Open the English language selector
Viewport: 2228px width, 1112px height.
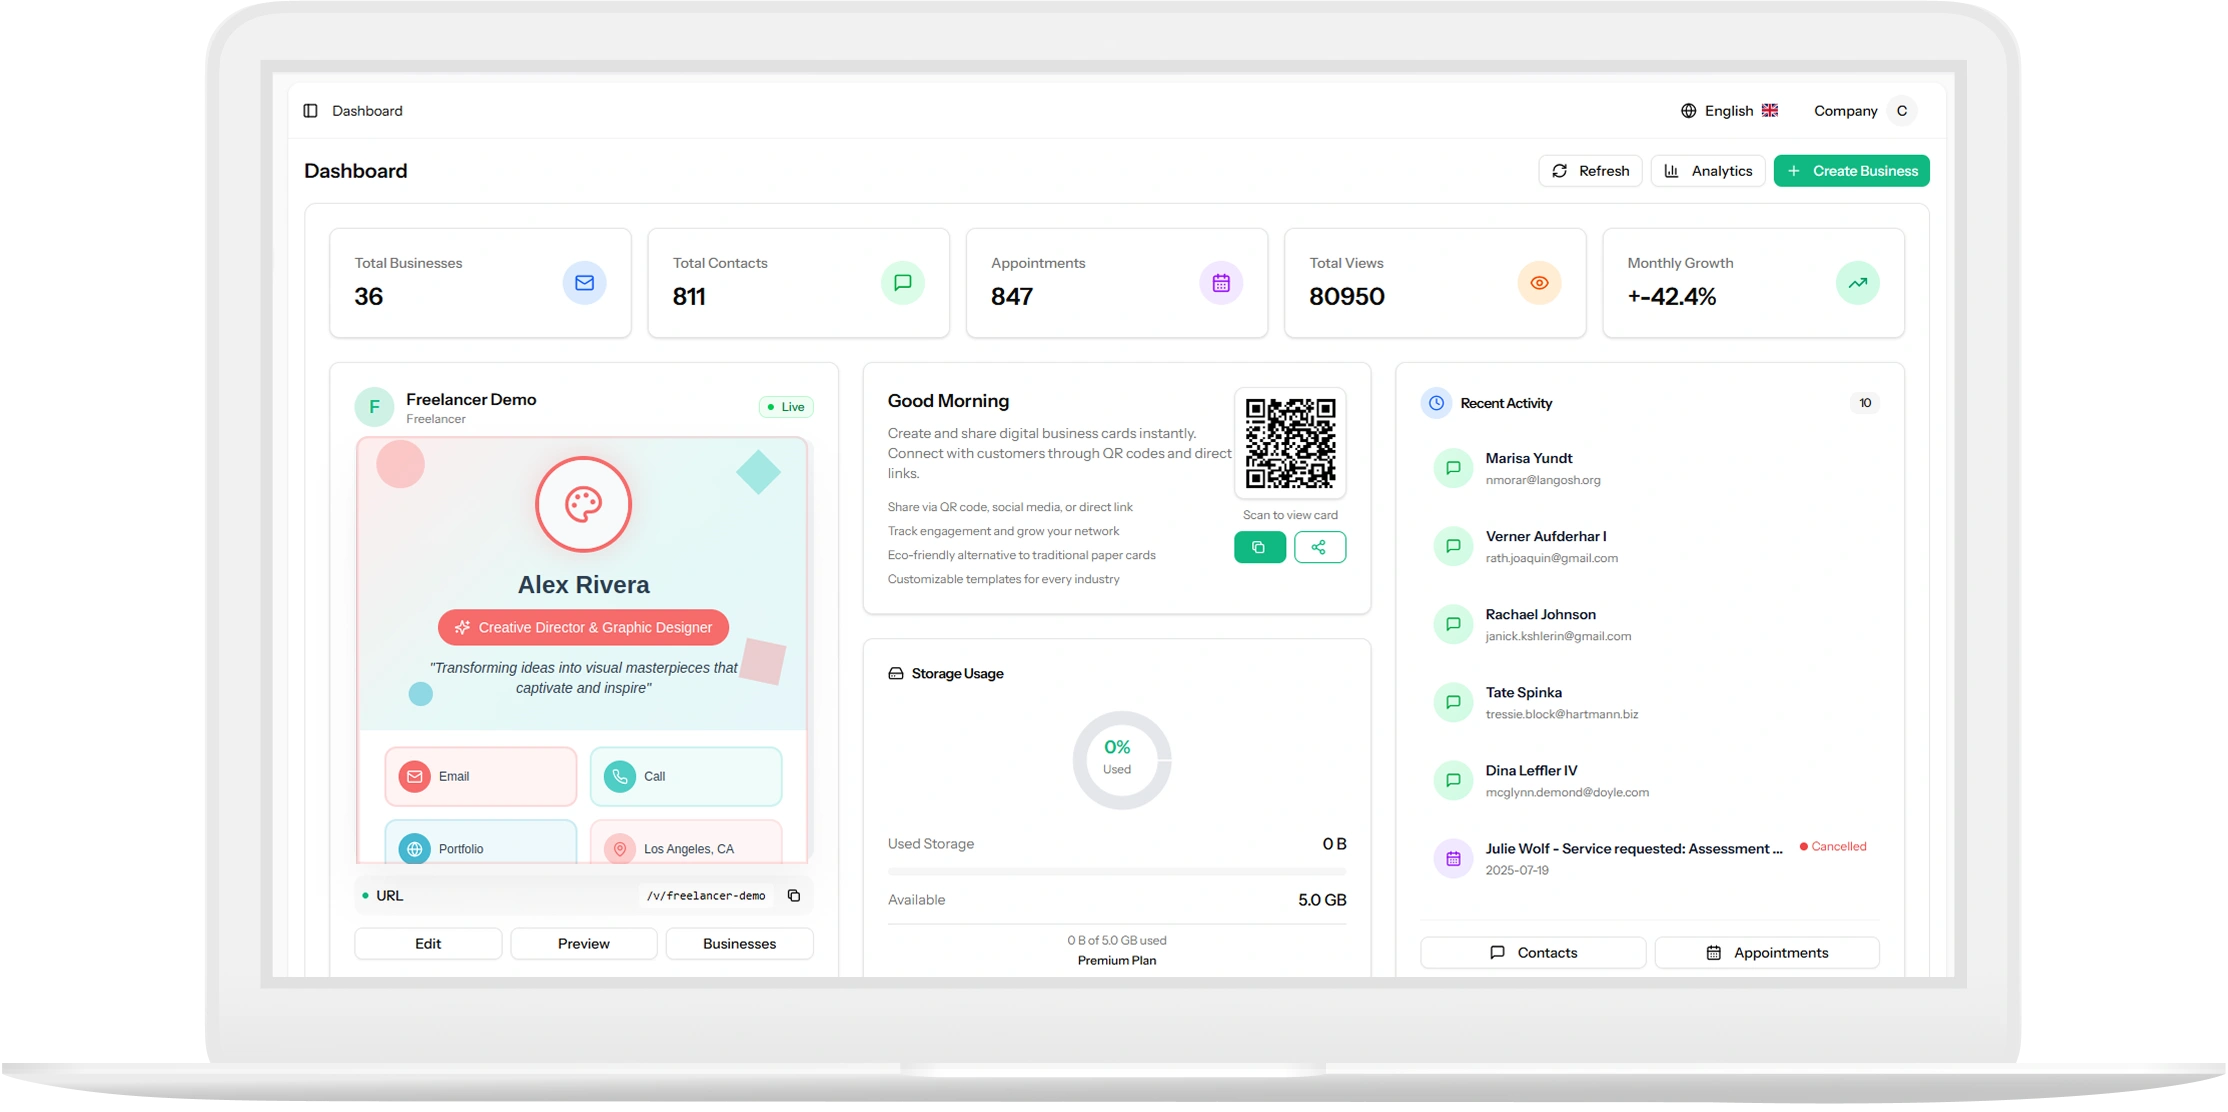1729,111
